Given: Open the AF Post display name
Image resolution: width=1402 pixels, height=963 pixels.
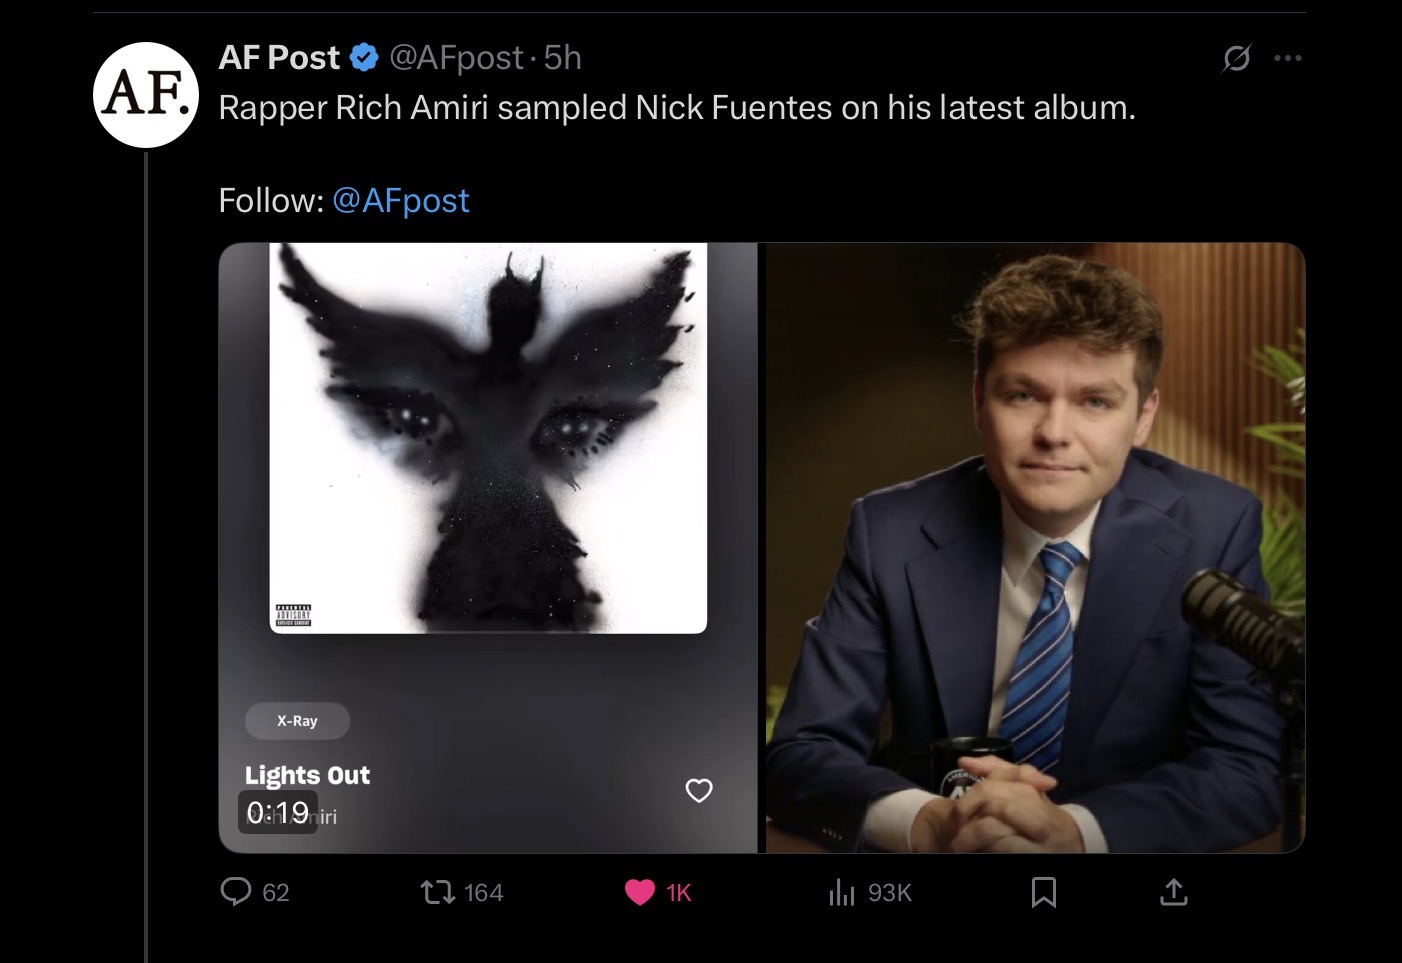Looking at the screenshot, I should click(279, 58).
